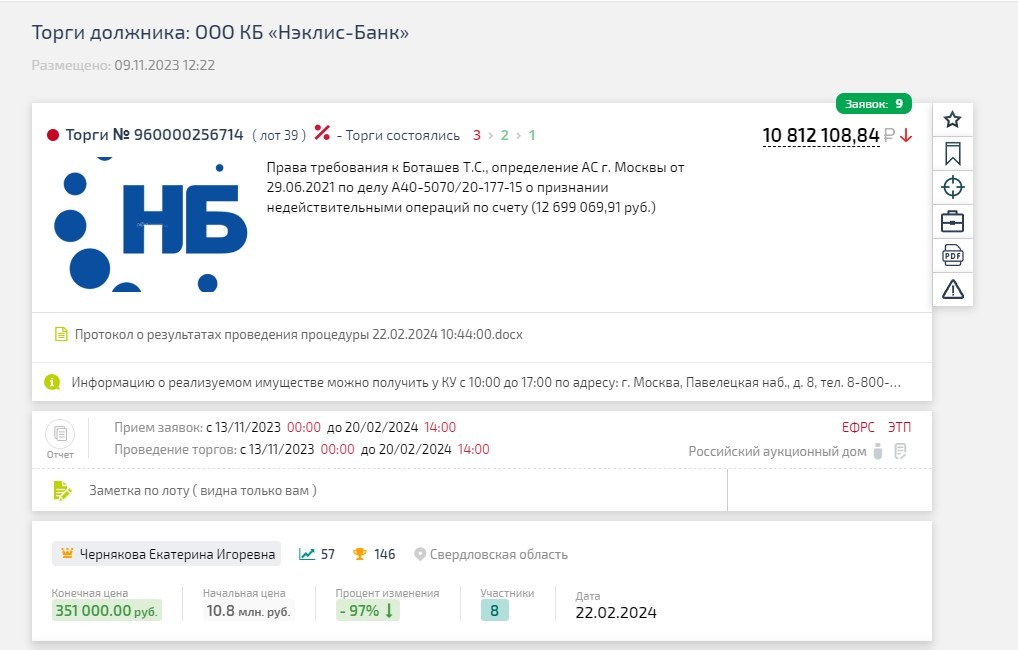Screen dimensions: 1018x650
Task: Add a note in Заметка по лоту field
Action: tap(380, 490)
